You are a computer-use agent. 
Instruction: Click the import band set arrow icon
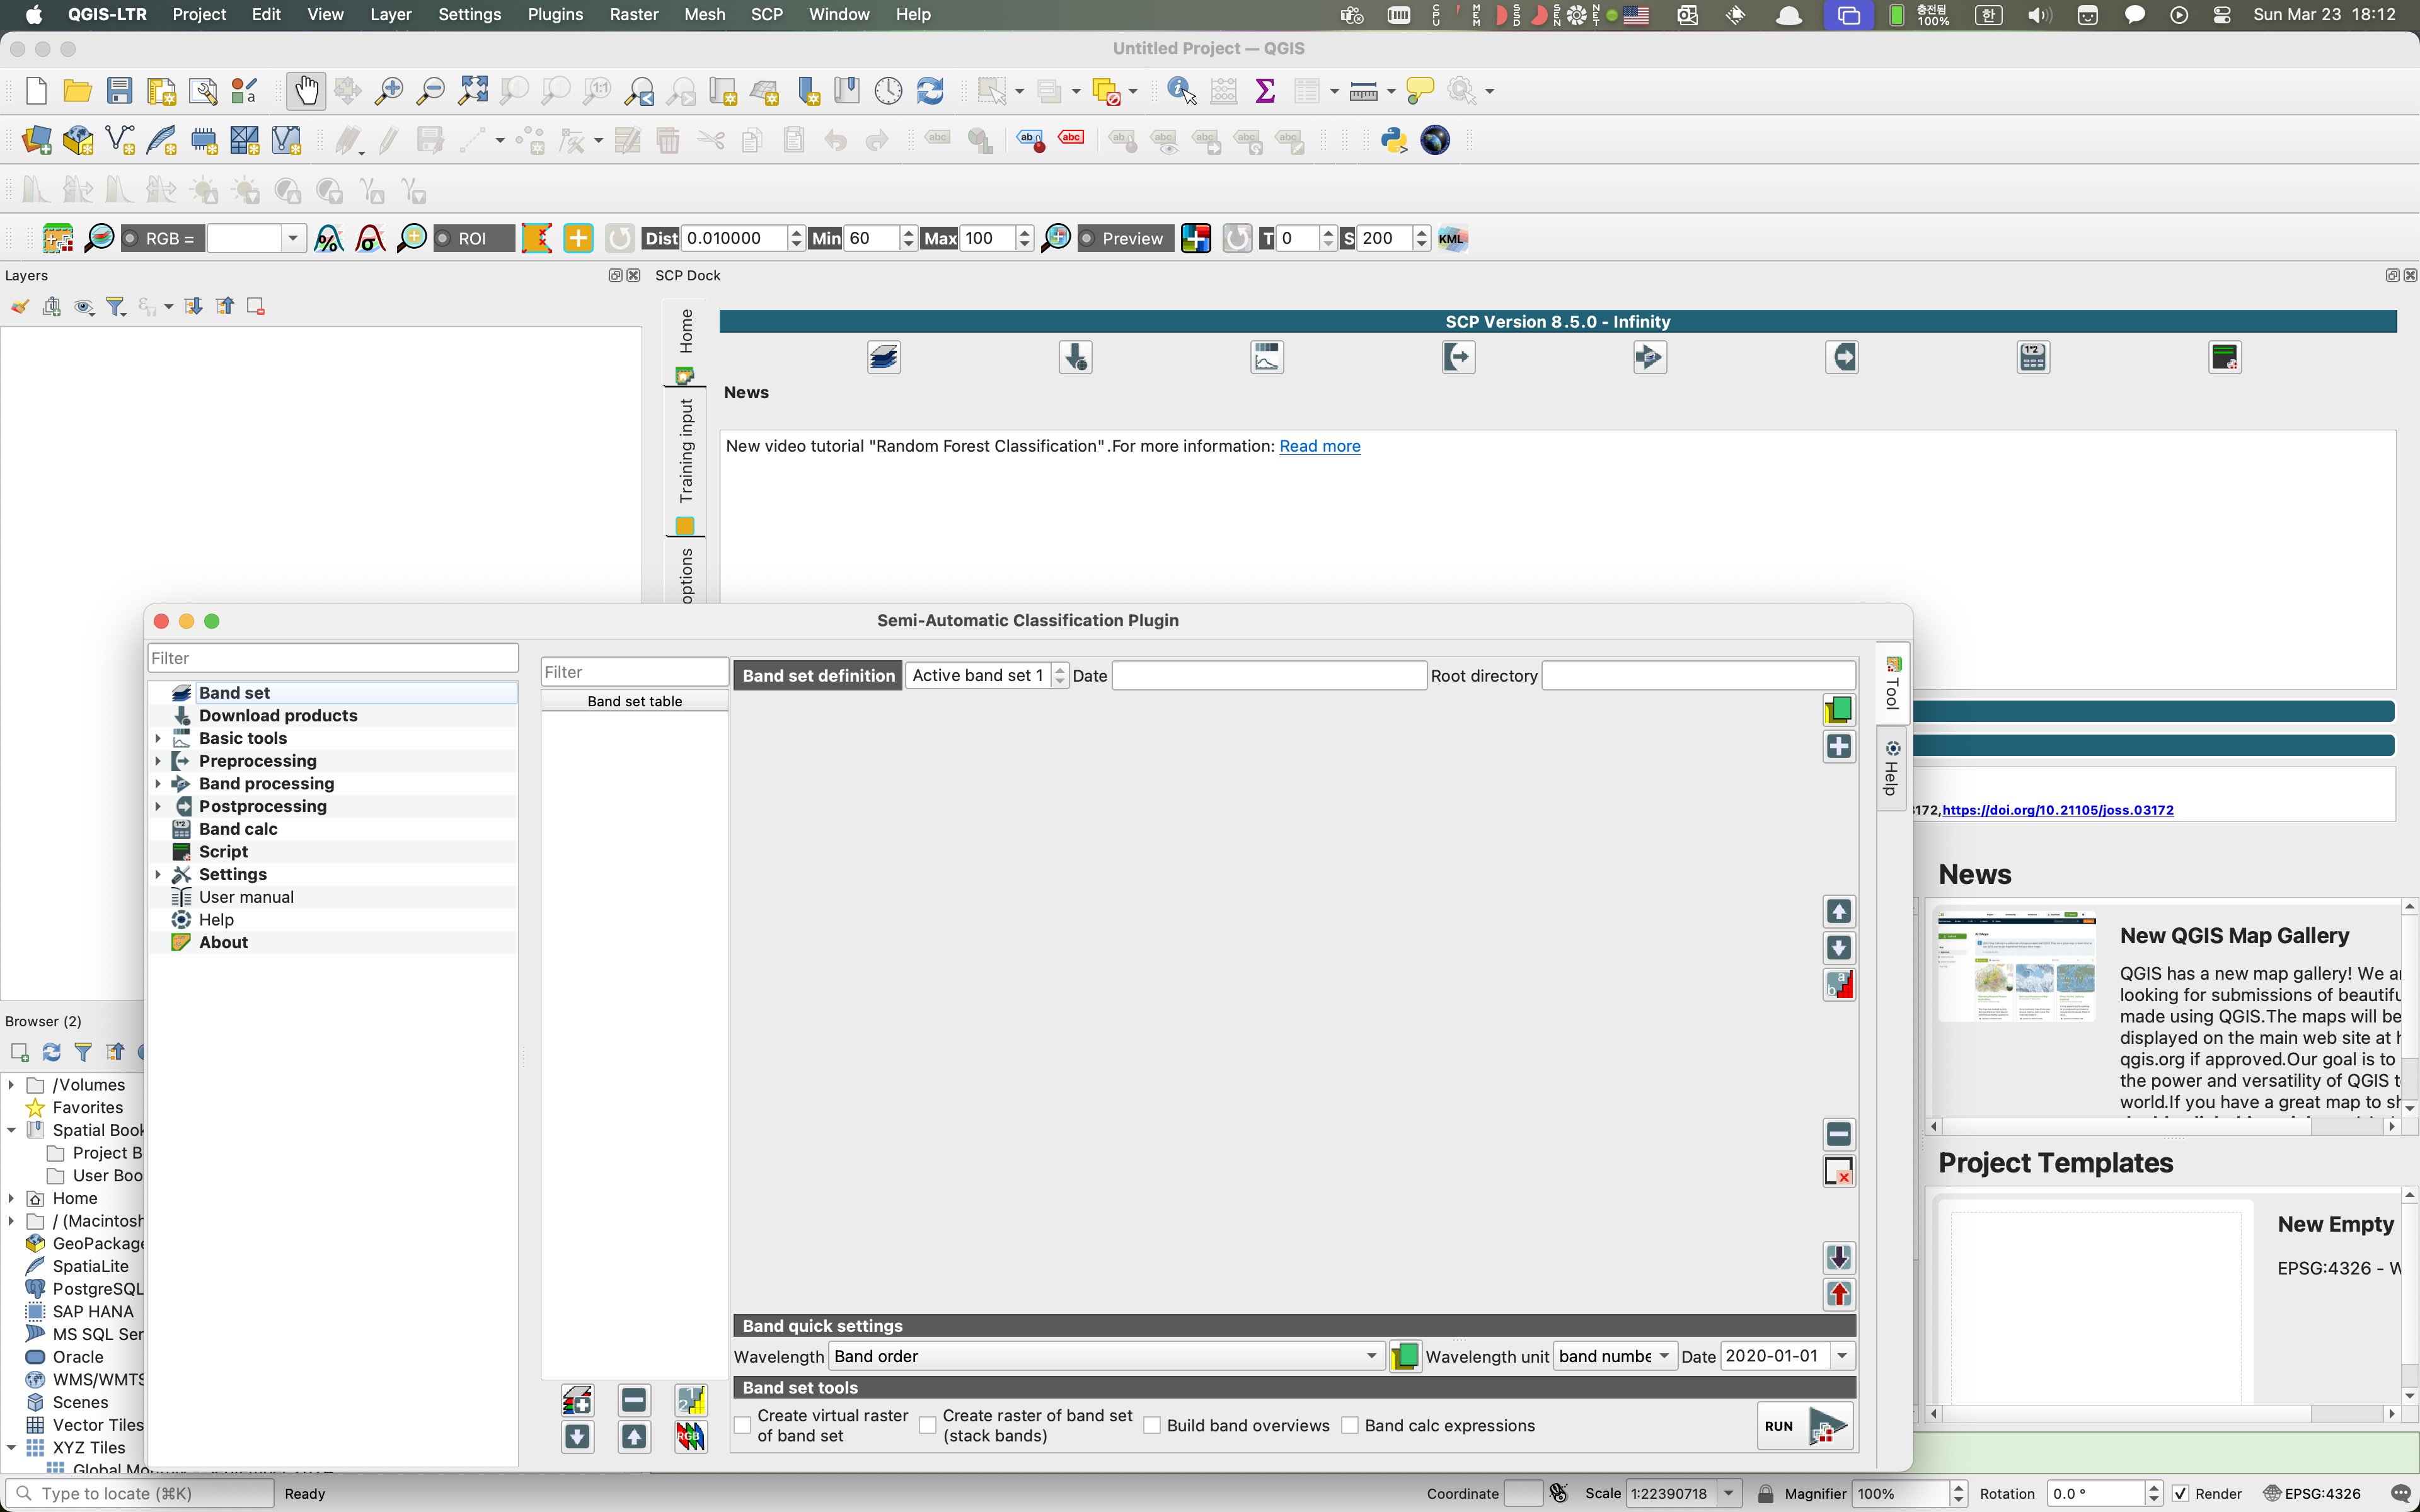click(1838, 1258)
